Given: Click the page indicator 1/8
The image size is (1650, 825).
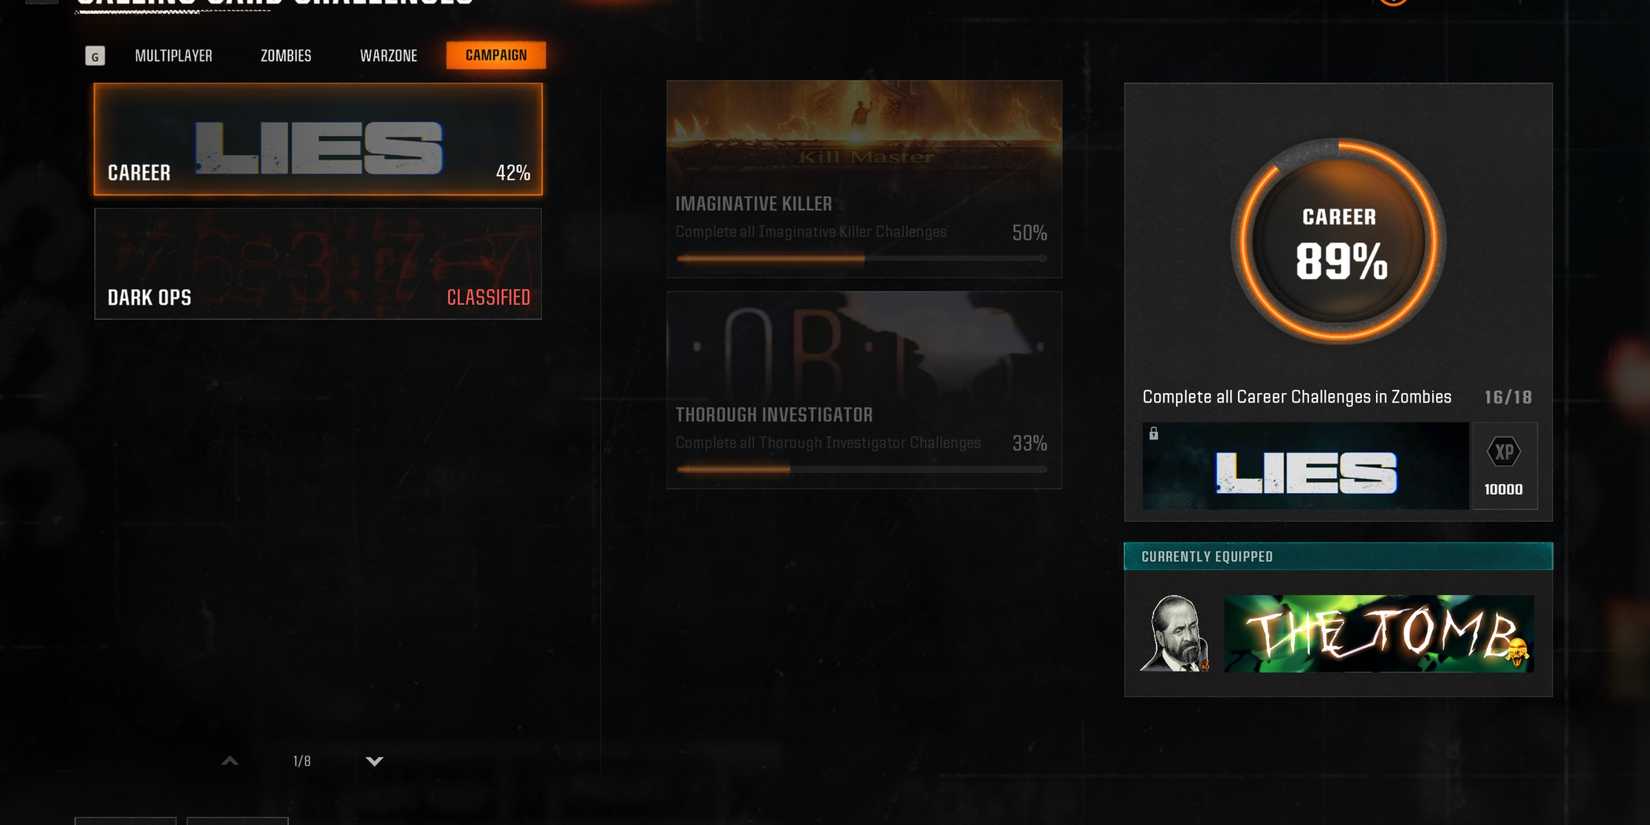Looking at the screenshot, I should coord(302,761).
